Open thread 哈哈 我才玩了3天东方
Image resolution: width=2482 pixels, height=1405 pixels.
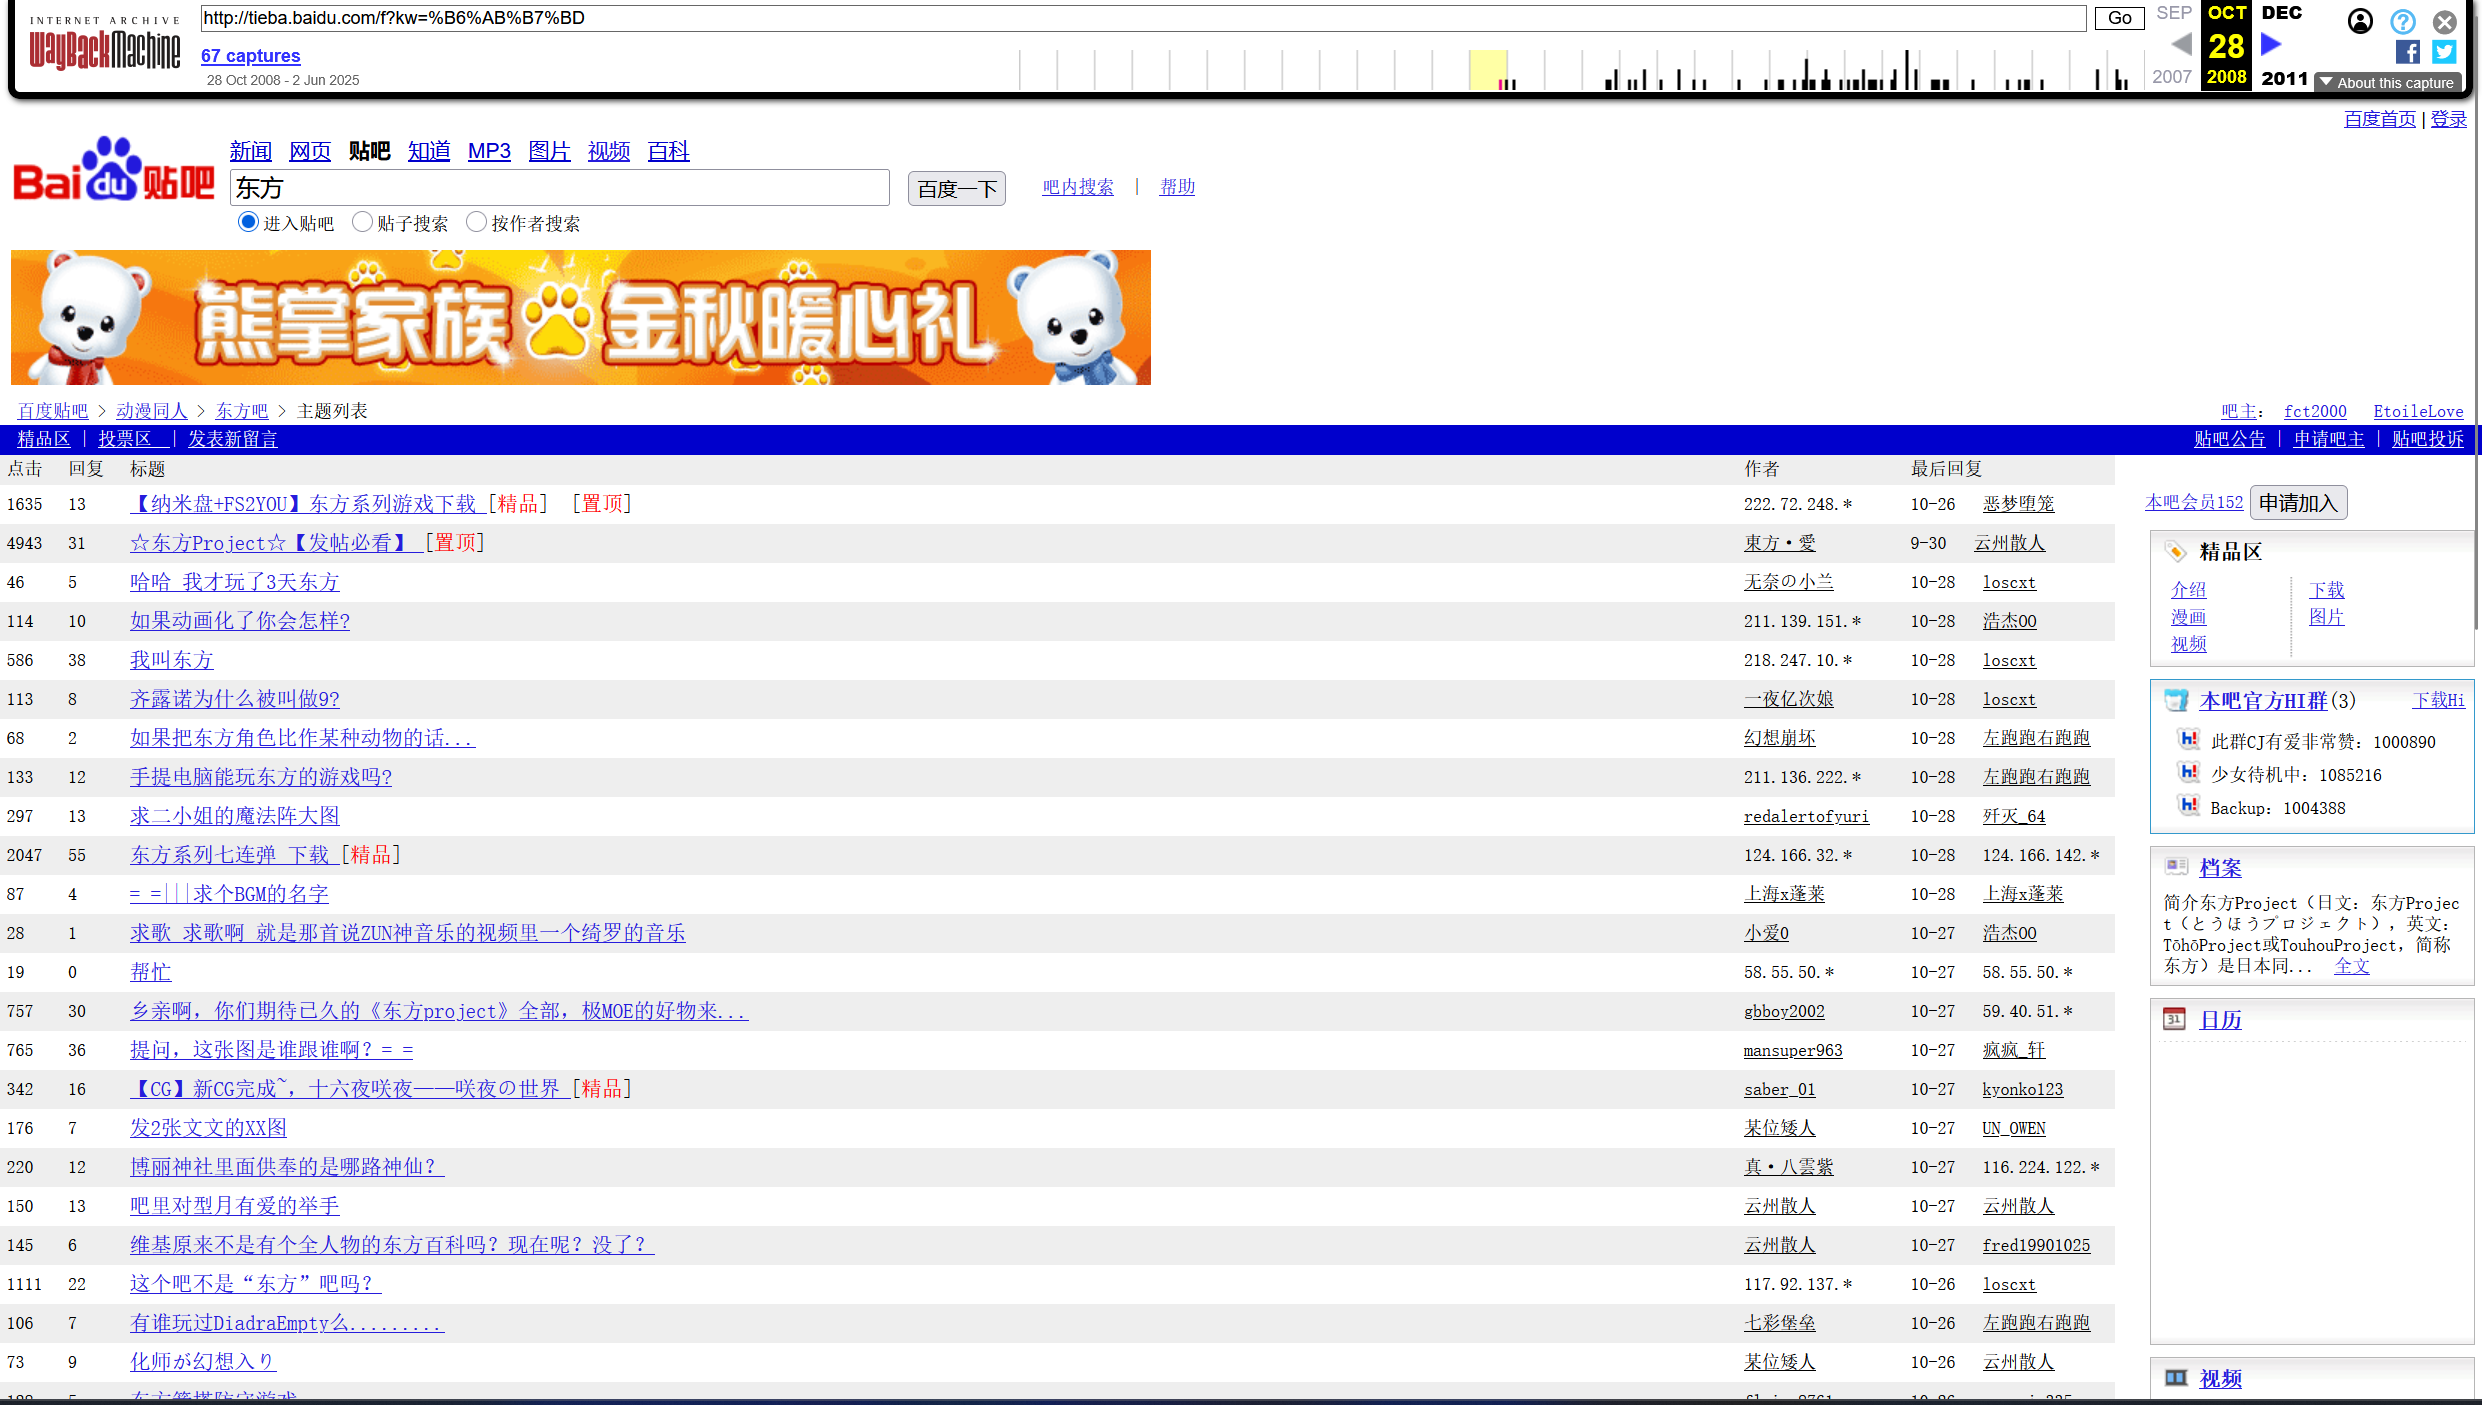(x=235, y=582)
